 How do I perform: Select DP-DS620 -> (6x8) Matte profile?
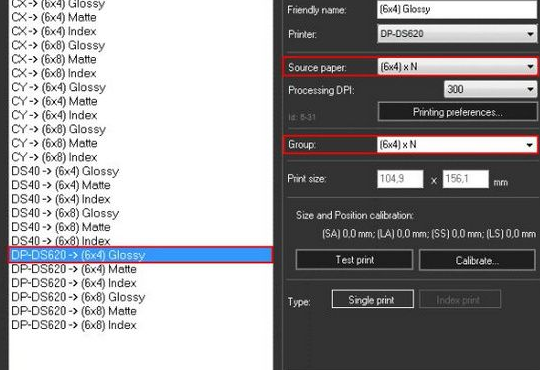[141, 311]
